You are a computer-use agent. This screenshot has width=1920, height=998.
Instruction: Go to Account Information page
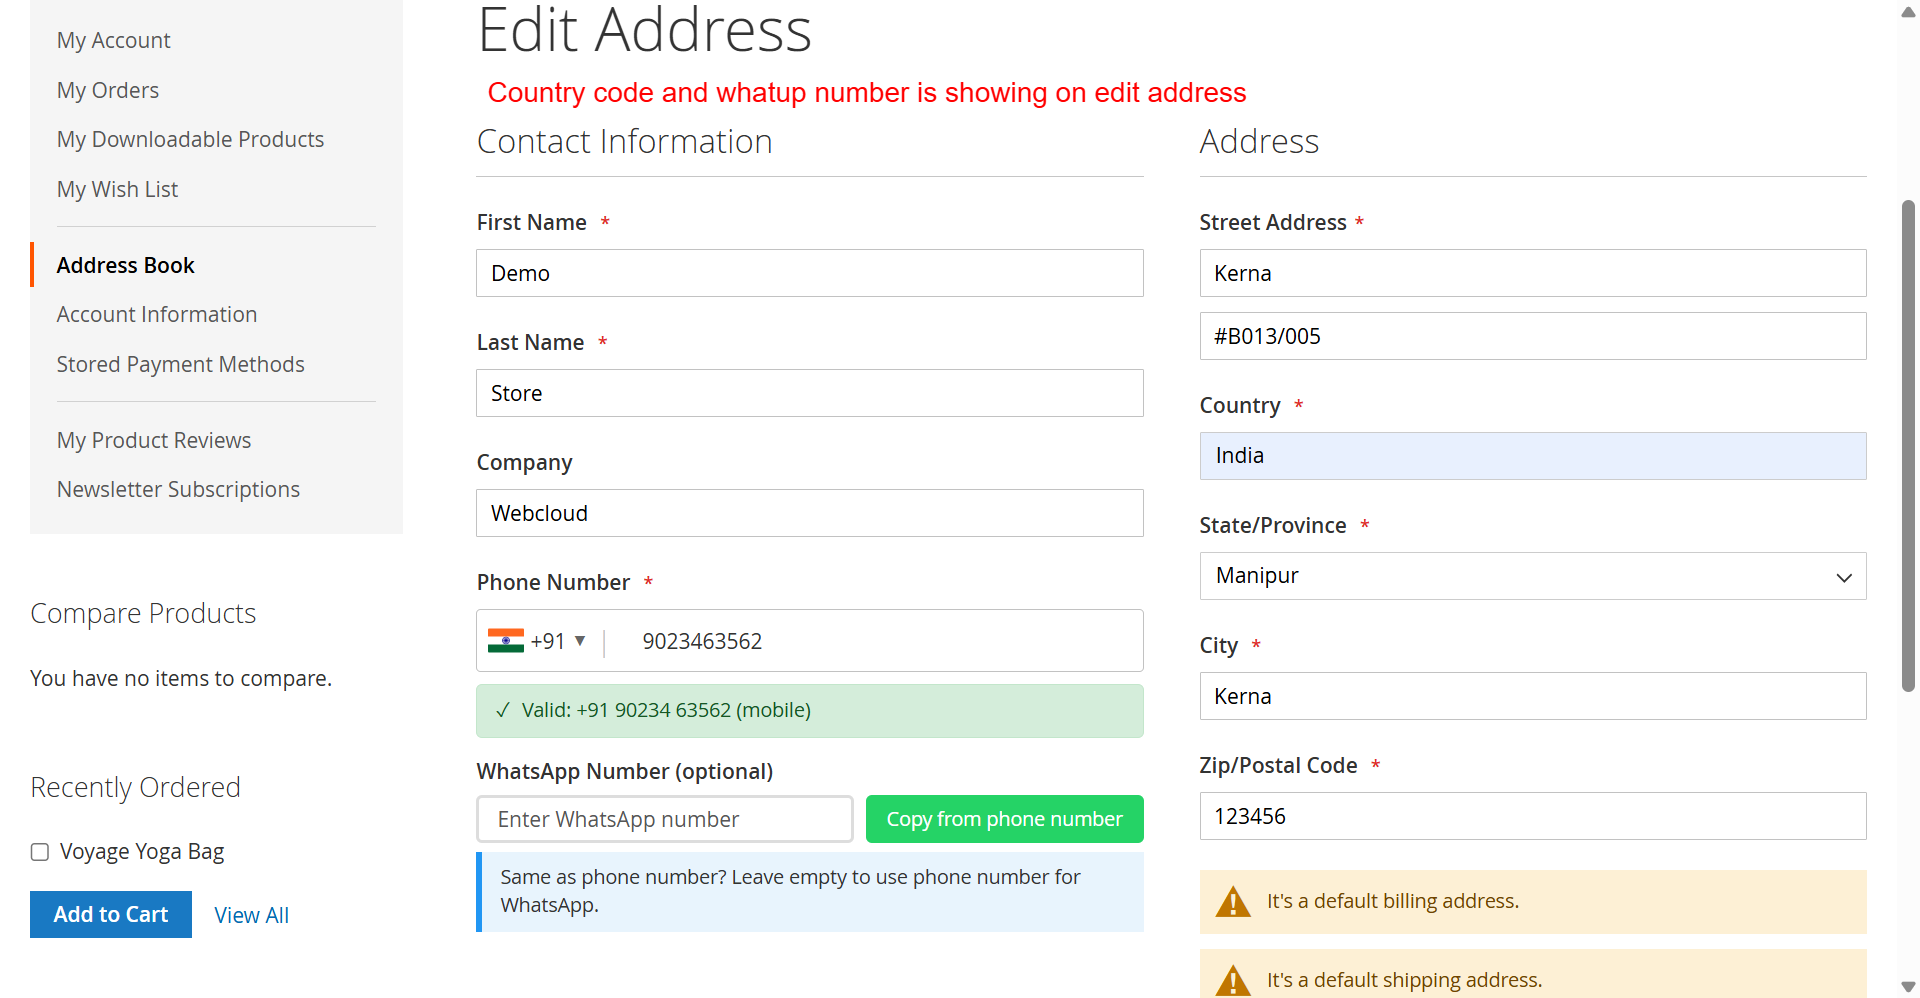pos(157,315)
